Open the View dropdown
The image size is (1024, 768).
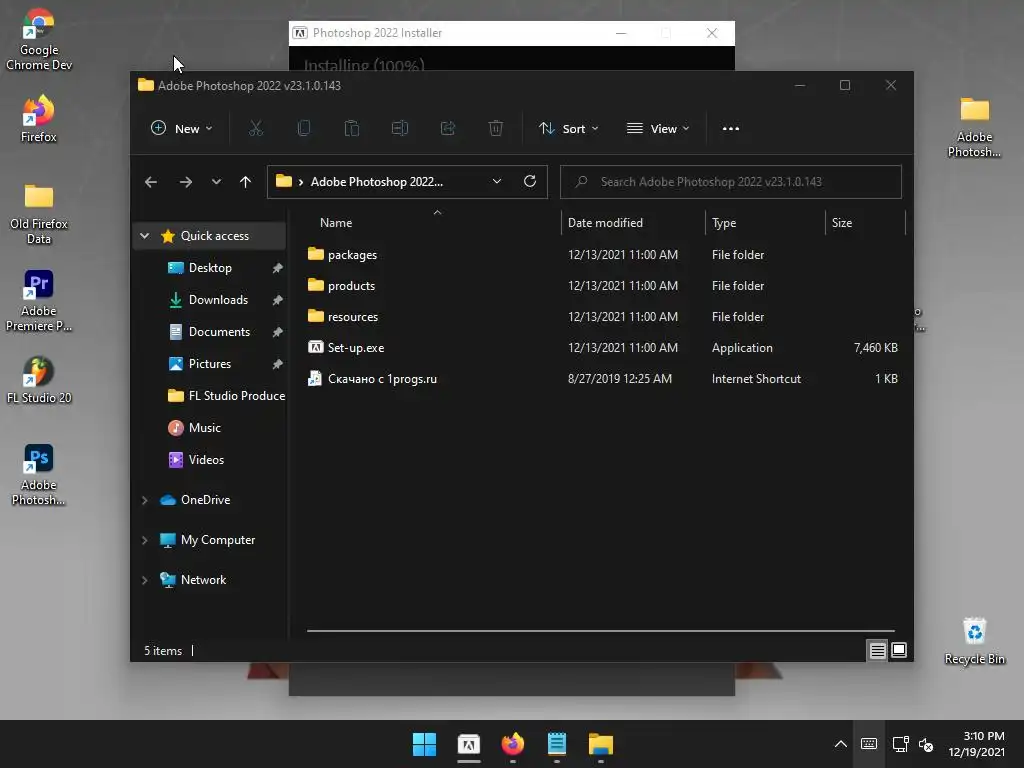click(658, 129)
